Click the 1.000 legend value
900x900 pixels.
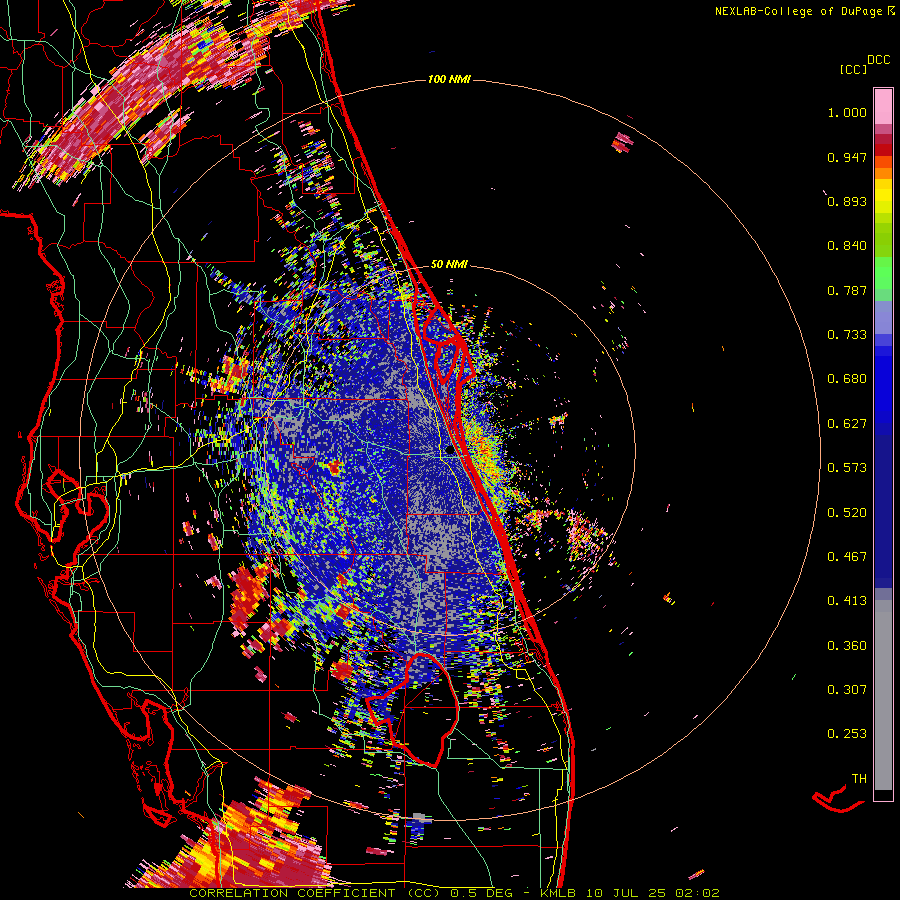tap(847, 112)
